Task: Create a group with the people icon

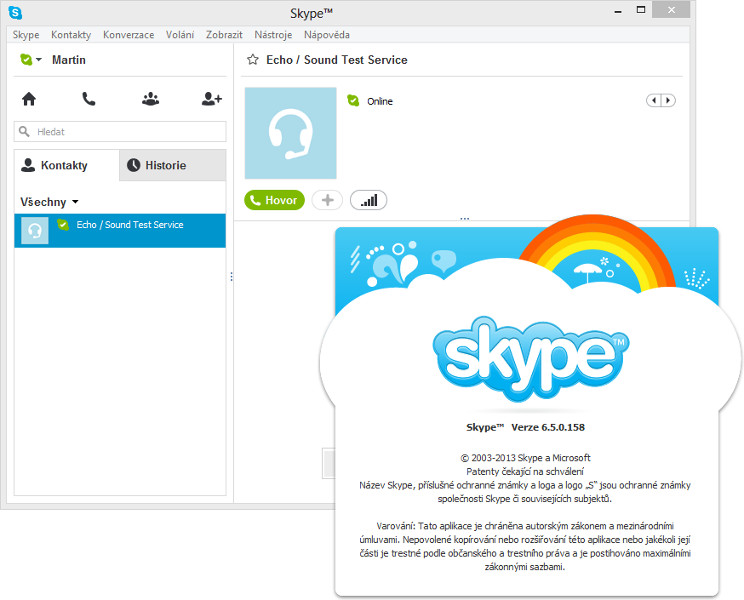Action: [150, 99]
